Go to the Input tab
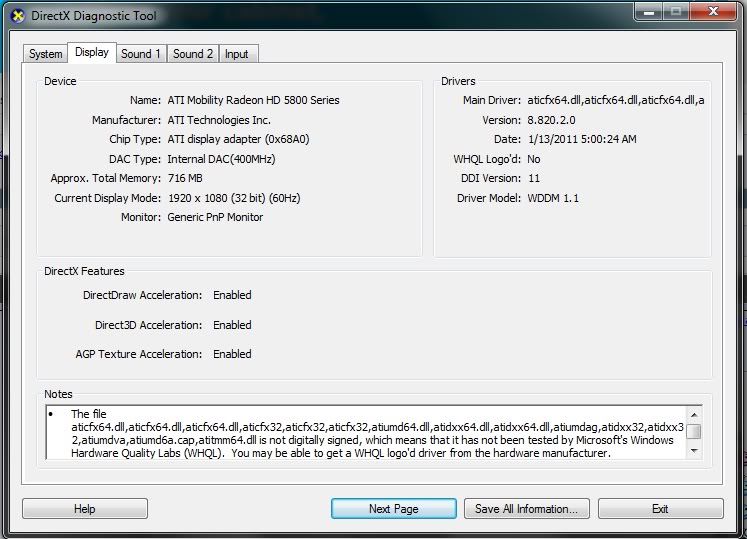The image size is (747, 539). click(x=237, y=54)
